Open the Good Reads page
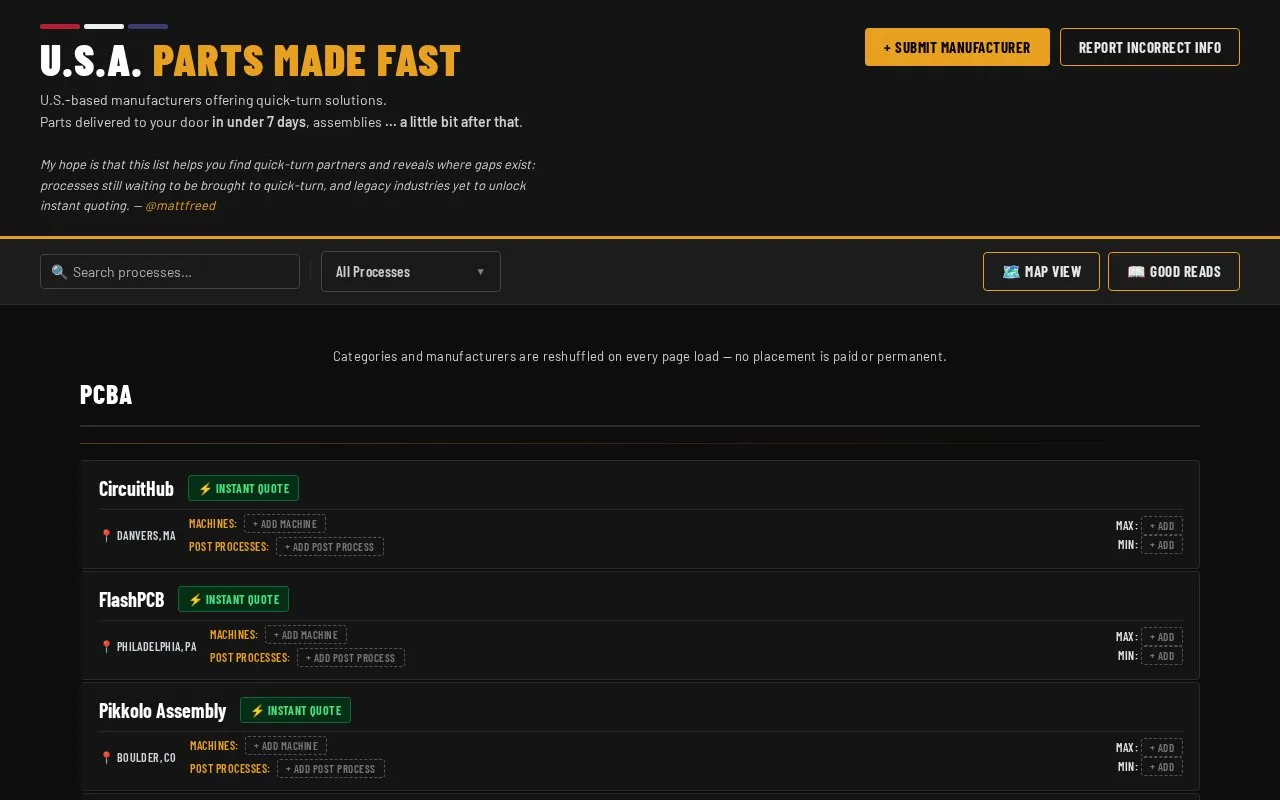The image size is (1280, 800). 1174,272
